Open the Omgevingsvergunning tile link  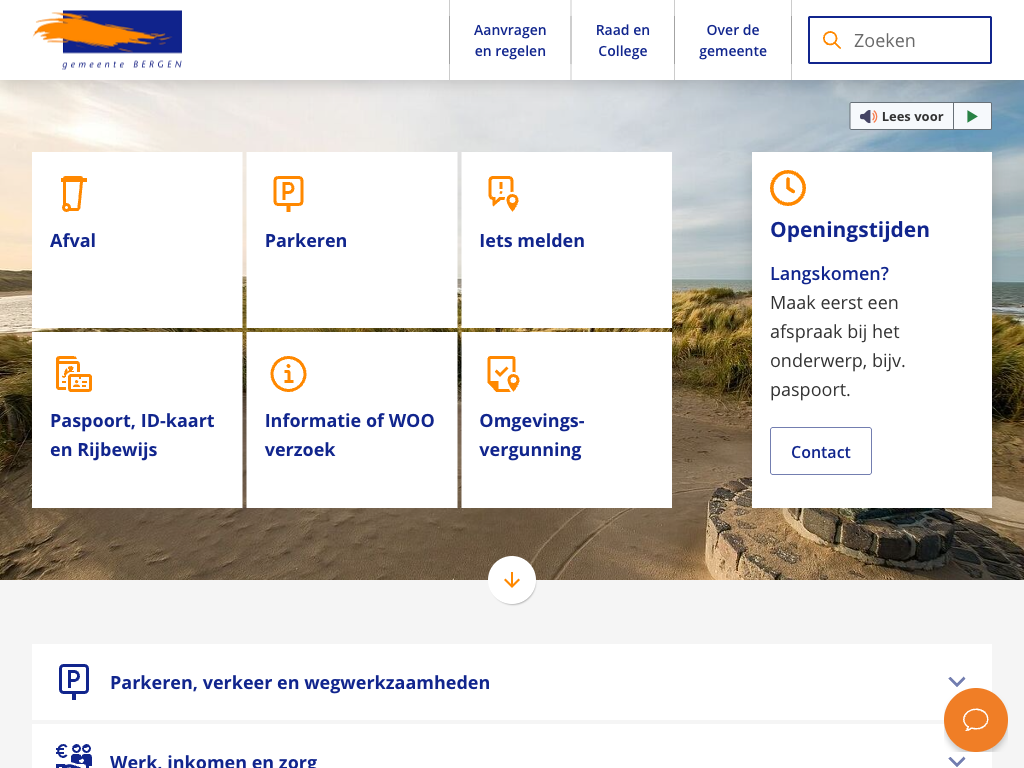[x=567, y=420]
